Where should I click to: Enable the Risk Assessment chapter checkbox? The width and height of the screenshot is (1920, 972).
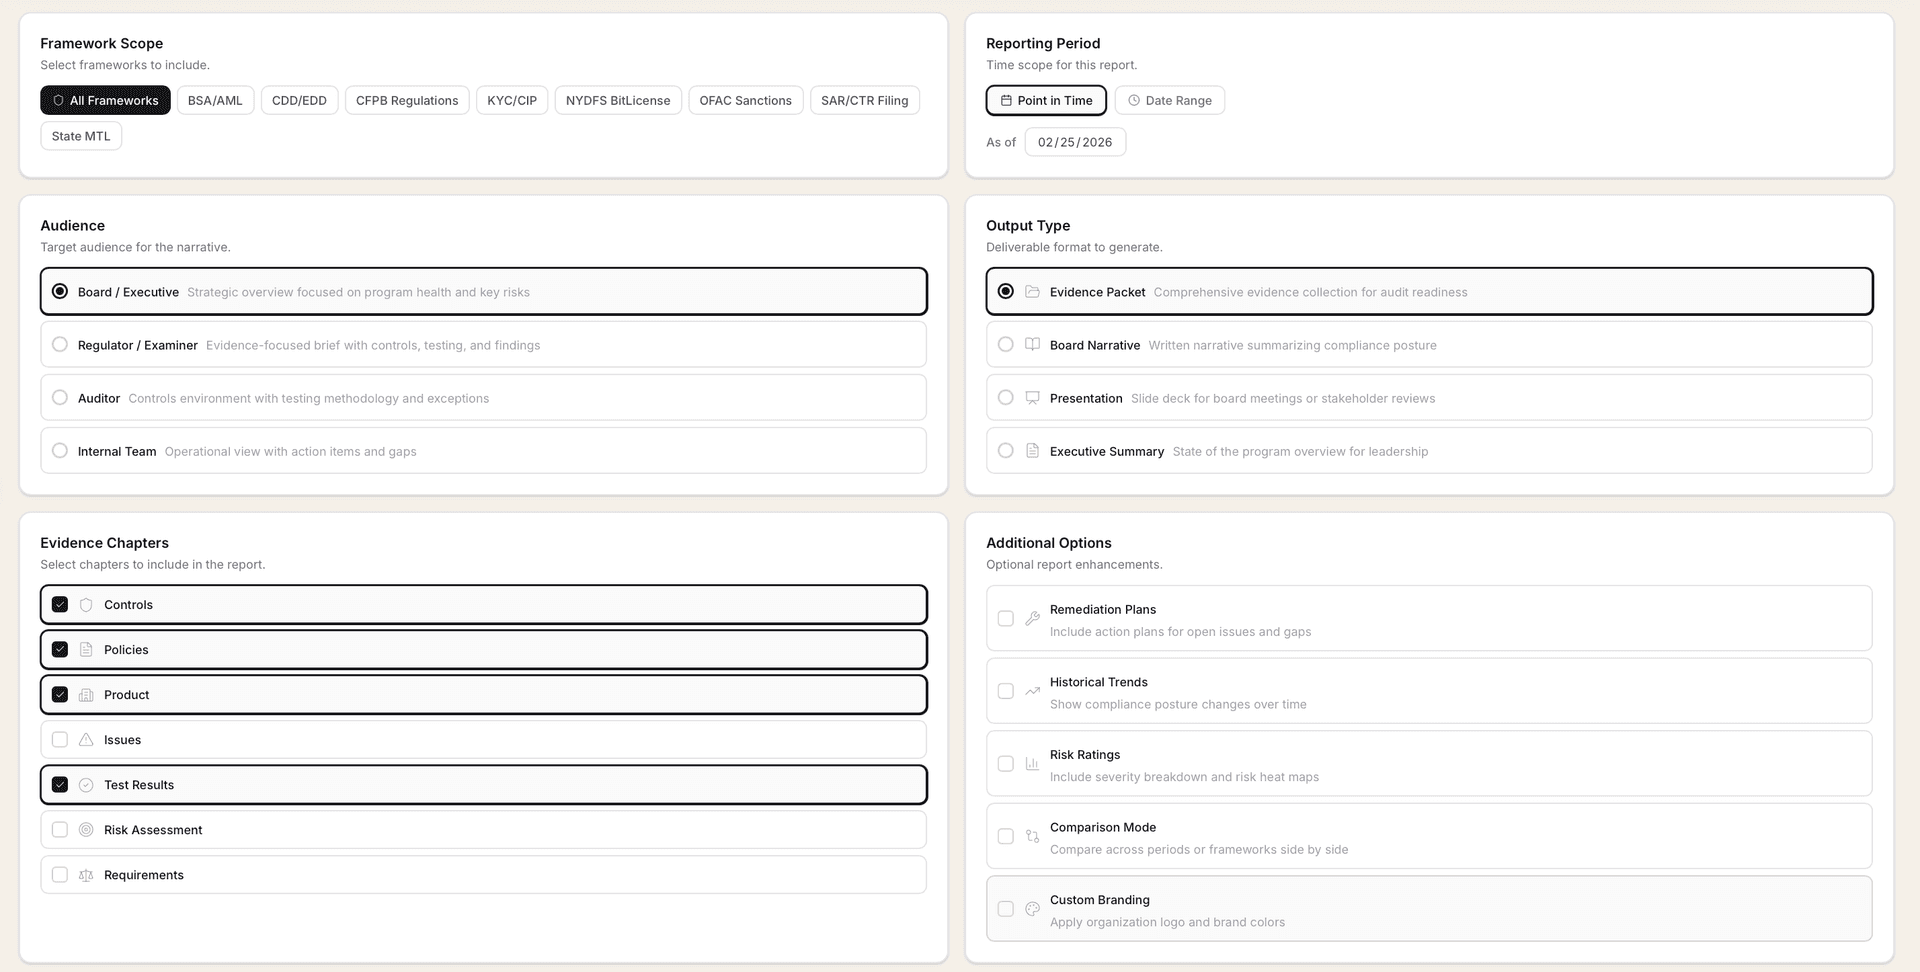click(60, 830)
